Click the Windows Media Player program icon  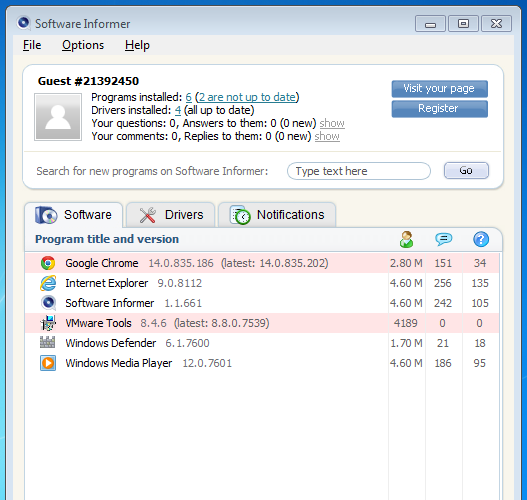(x=48, y=363)
